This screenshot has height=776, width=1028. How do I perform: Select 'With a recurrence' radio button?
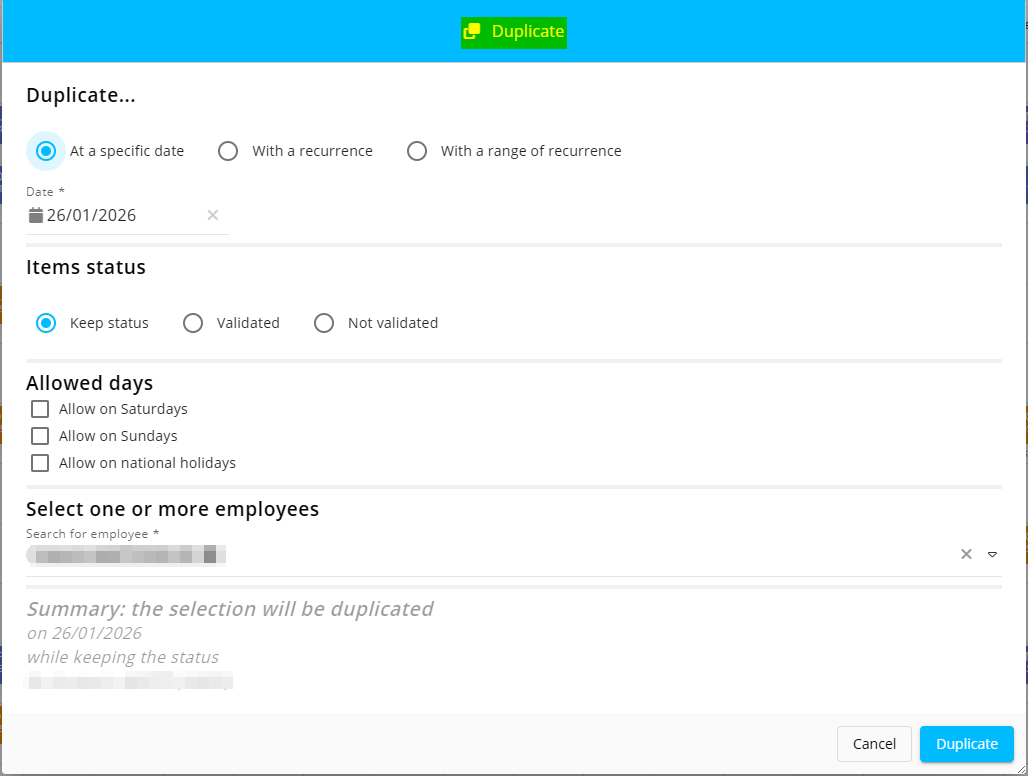(228, 151)
